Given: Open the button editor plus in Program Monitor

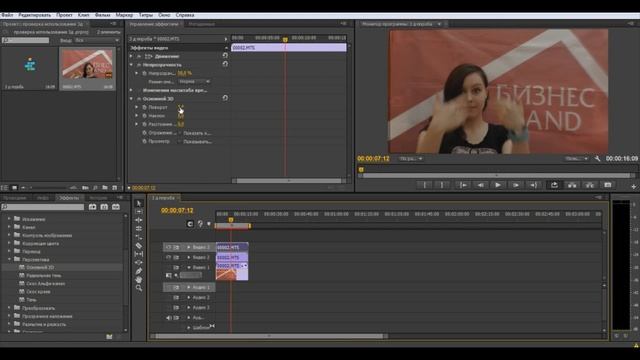Looking at the screenshot, I should [633, 187].
